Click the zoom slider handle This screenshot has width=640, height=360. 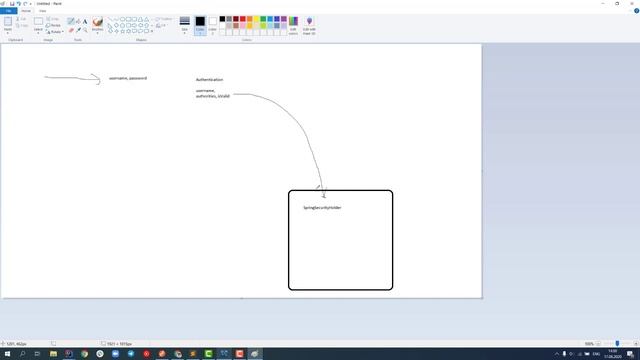(617, 344)
